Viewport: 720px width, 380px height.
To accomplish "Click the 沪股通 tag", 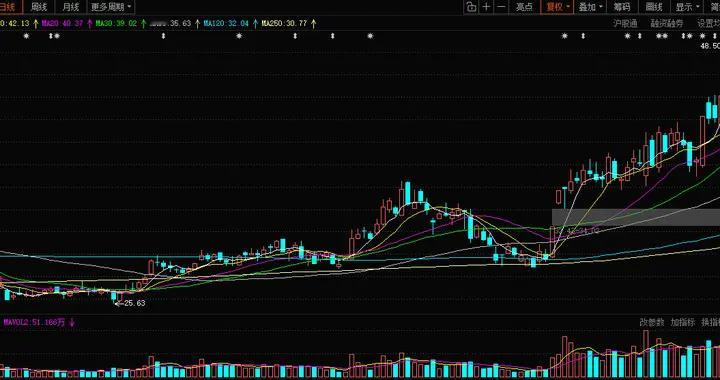I will (625, 23).
